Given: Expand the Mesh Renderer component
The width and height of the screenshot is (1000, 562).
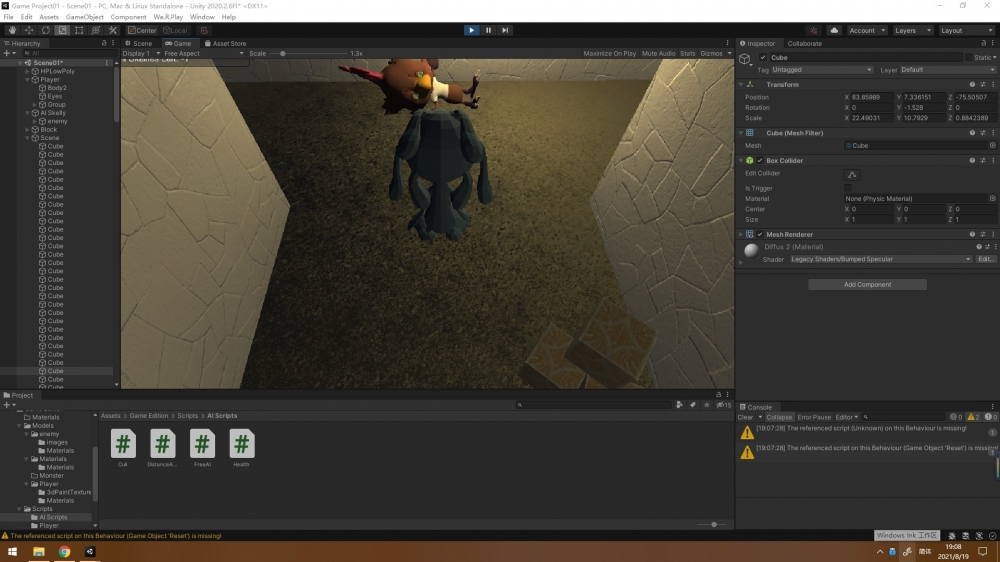Looking at the screenshot, I should click(x=741, y=234).
